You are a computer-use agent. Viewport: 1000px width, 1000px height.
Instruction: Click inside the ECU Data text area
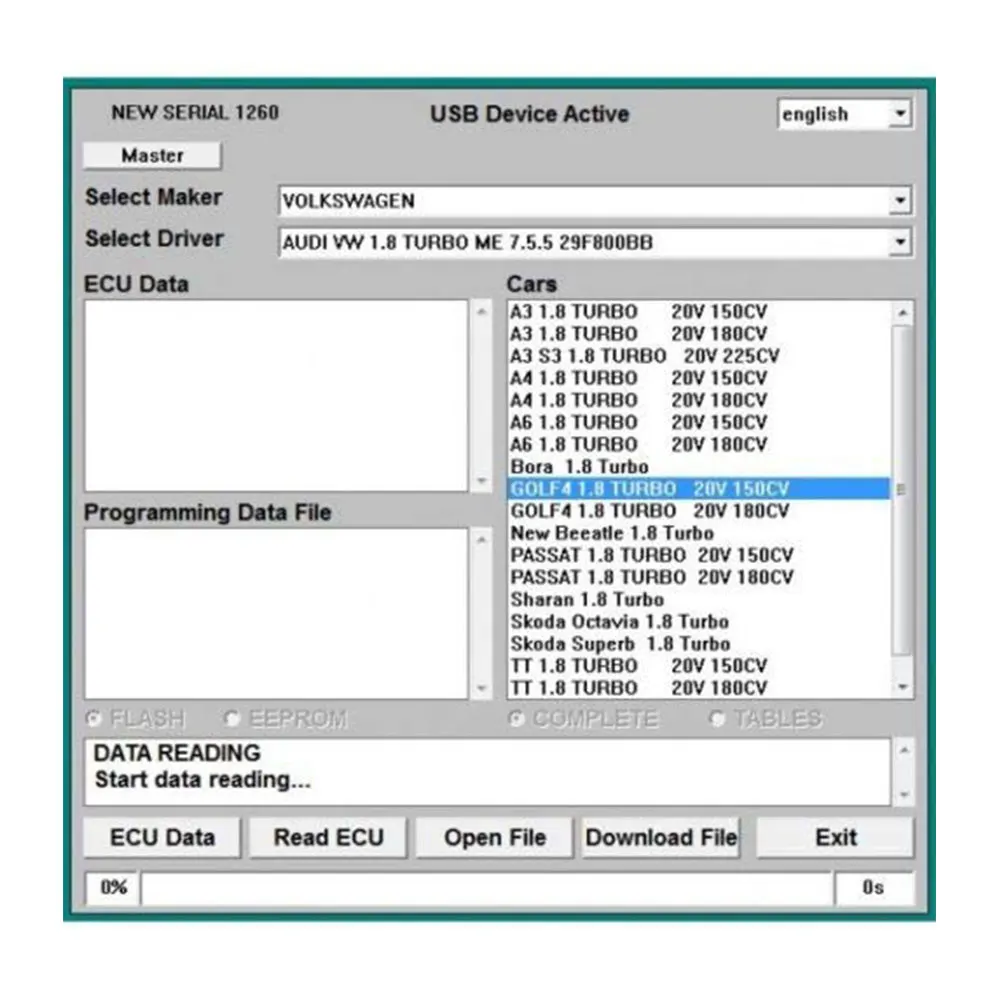click(x=277, y=395)
